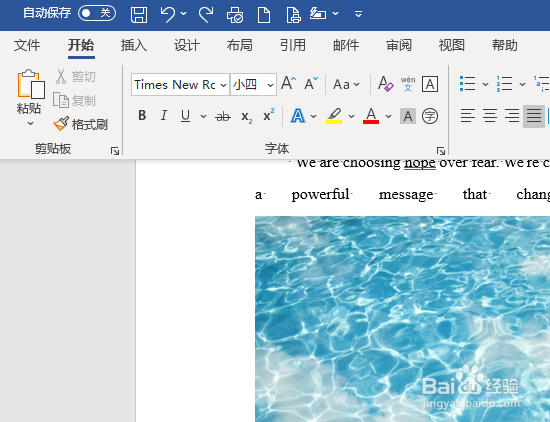Viewport: 550px width, 422px height.
Task: Switch to the 设计 tab
Action: [187, 46]
